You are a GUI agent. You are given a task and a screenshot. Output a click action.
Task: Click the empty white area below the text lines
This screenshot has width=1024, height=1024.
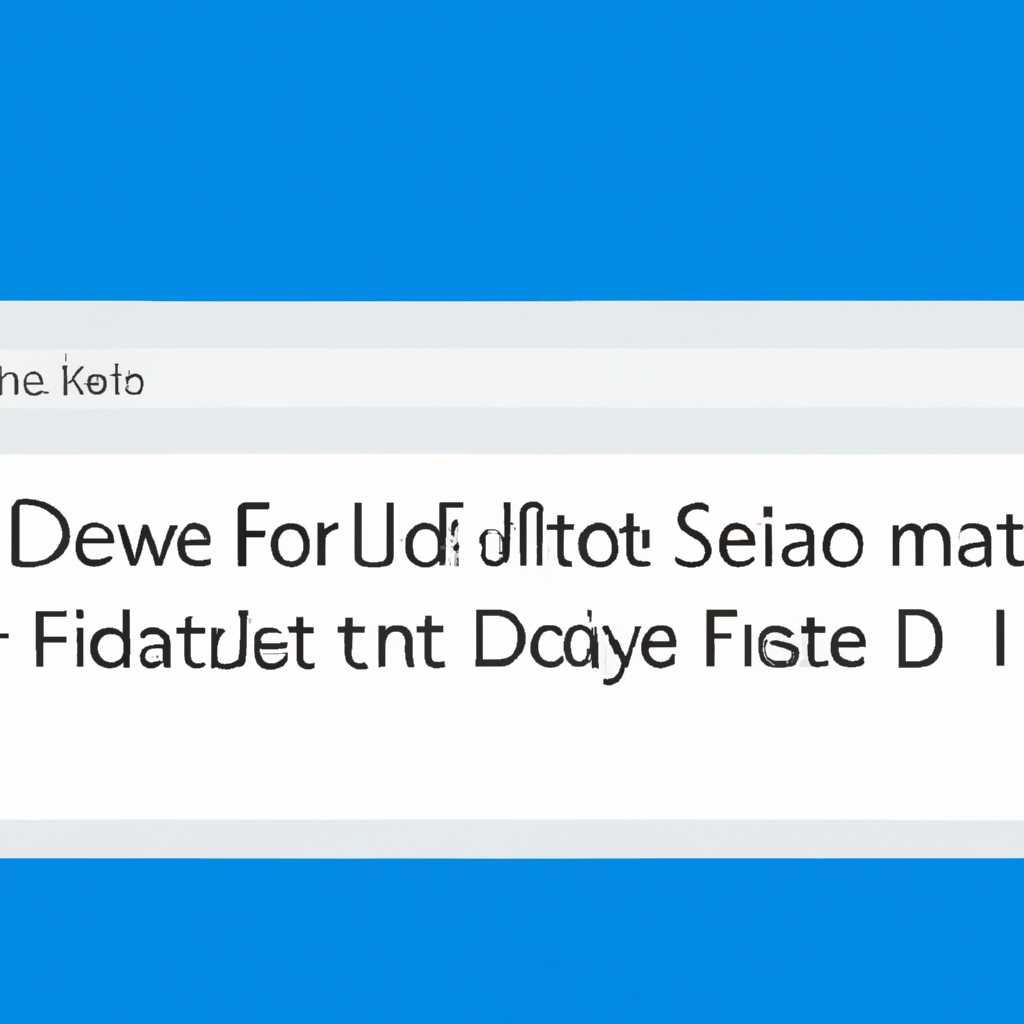tap(512, 751)
